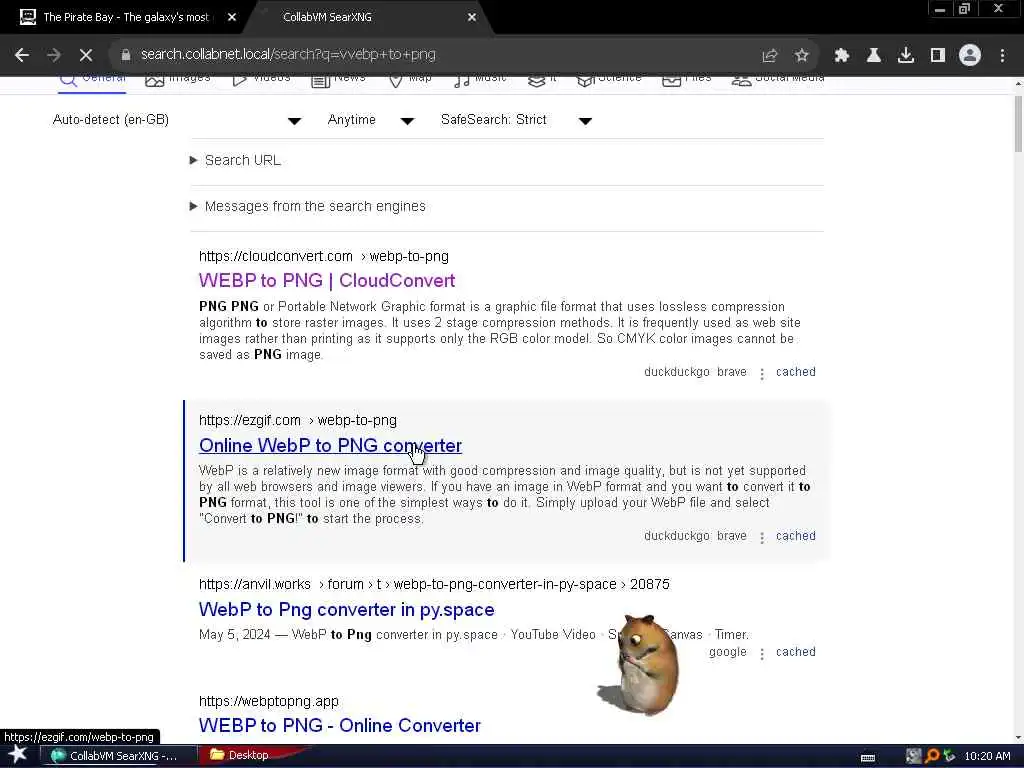This screenshot has width=1024, height=768.
Task: Toggle the side panel icon
Action: (938, 56)
